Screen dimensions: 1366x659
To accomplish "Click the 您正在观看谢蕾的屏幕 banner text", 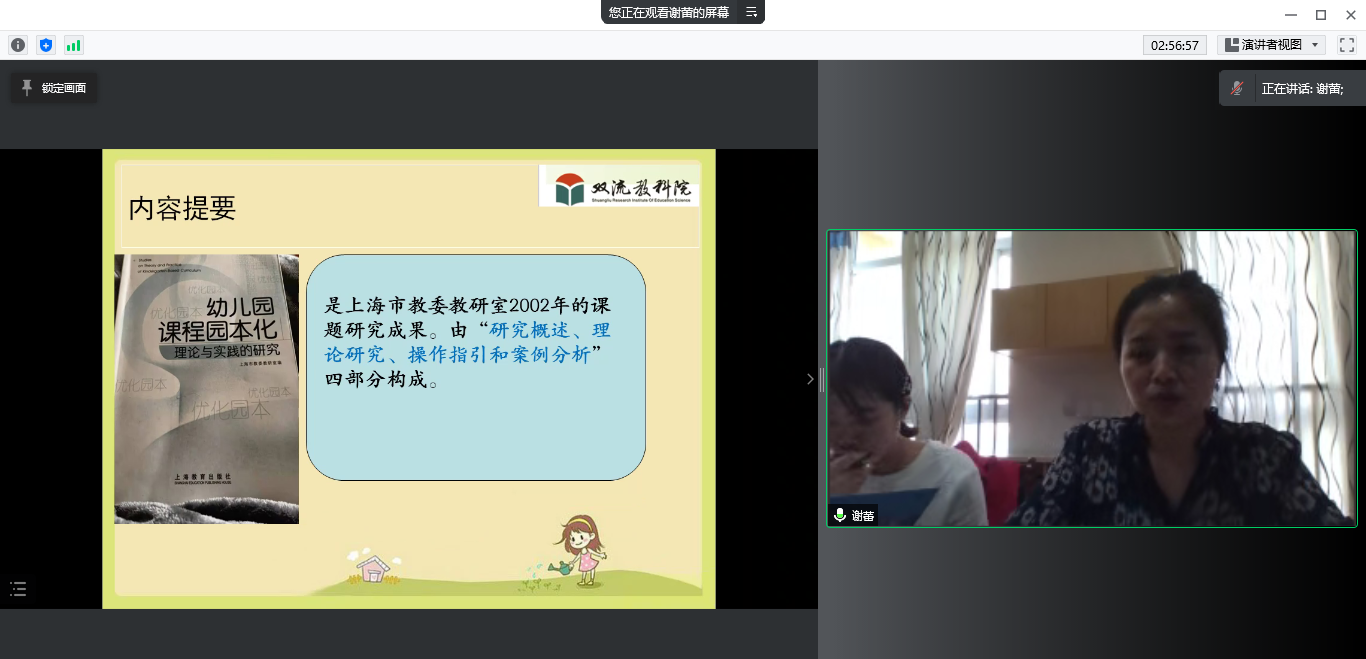I will click(x=669, y=12).
